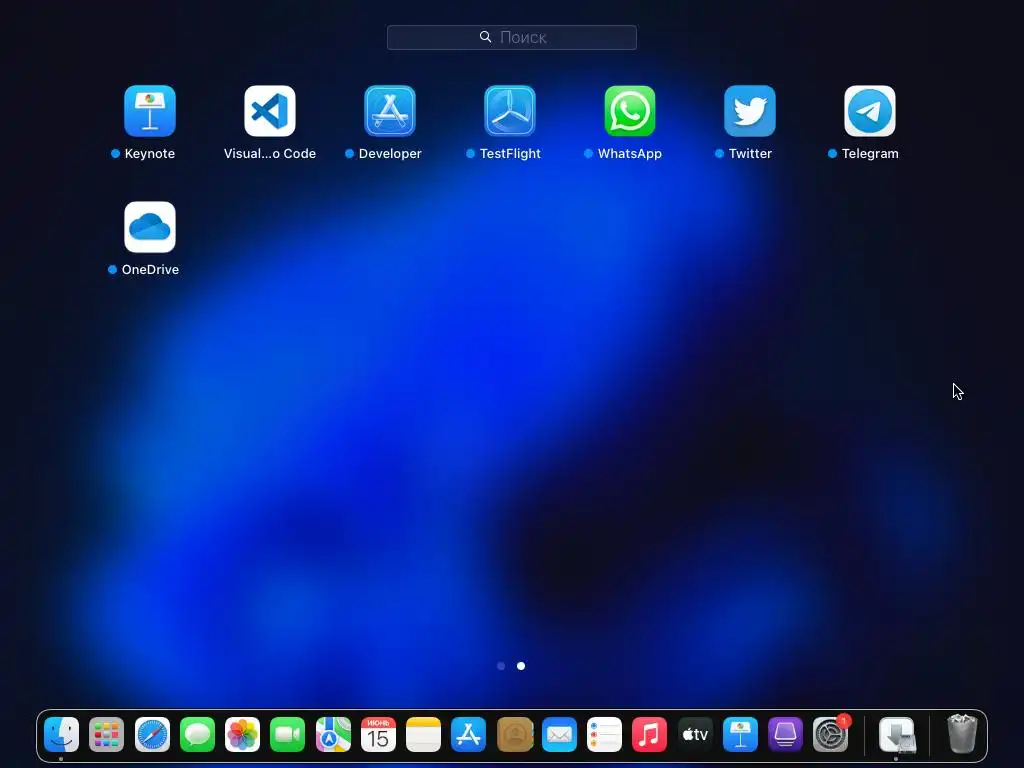This screenshot has width=1024, height=768.
Task: Open Music from the Dock
Action: click(x=649, y=735)
